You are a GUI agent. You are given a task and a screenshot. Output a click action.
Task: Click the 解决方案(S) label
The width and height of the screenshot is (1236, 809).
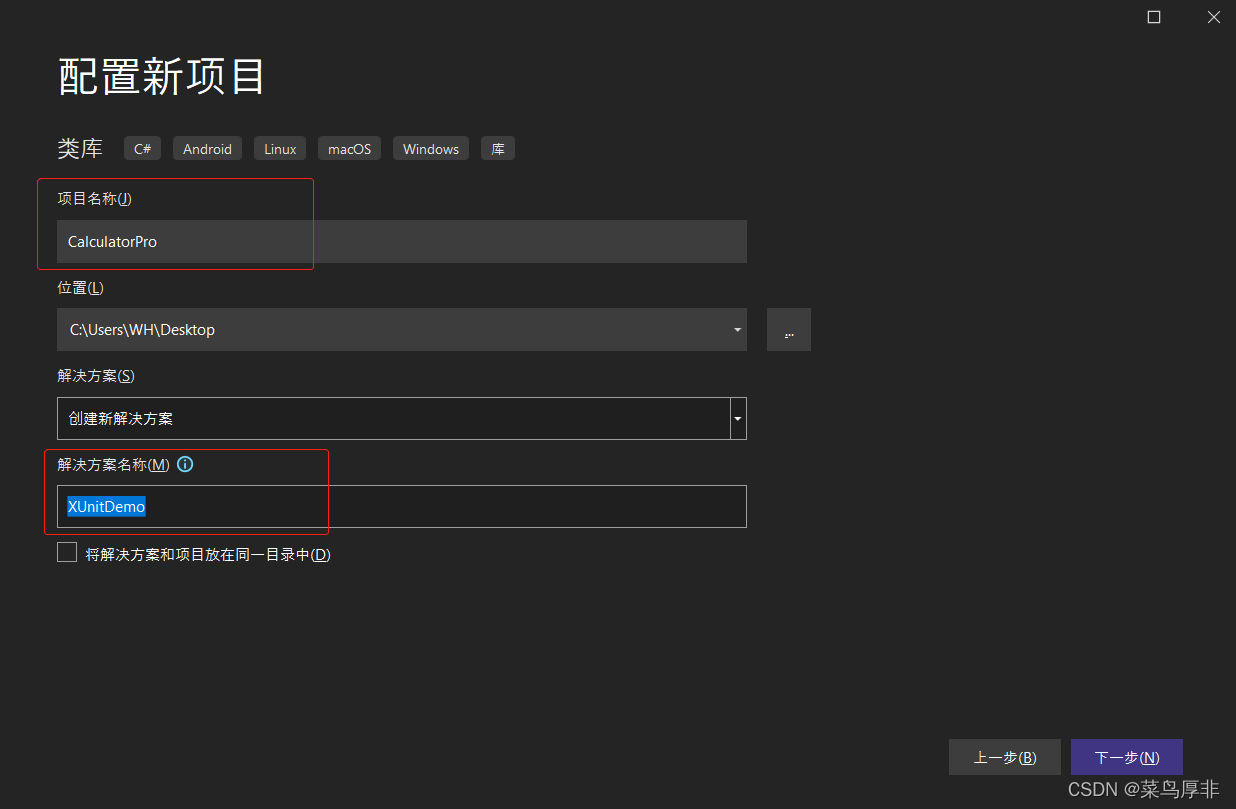[96, 375]
